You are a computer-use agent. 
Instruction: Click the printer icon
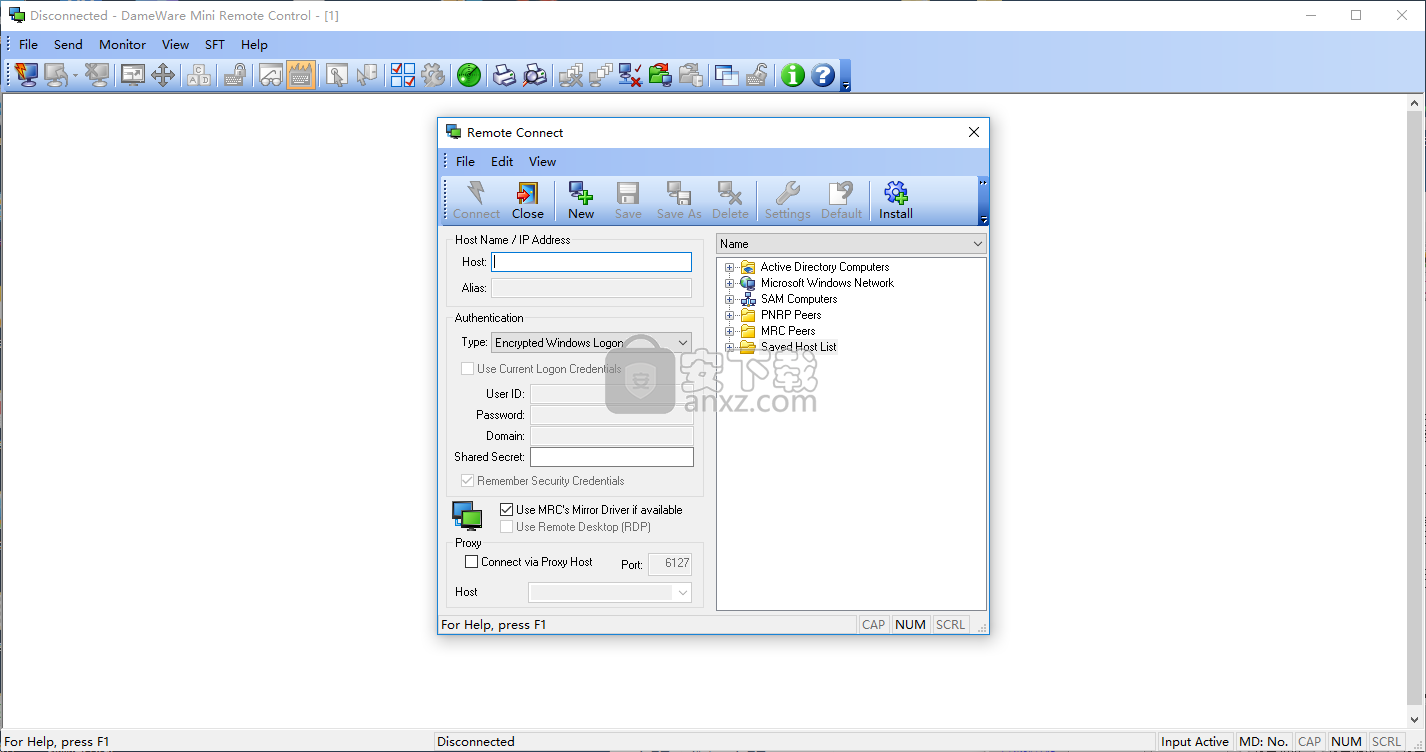[505, 75]
